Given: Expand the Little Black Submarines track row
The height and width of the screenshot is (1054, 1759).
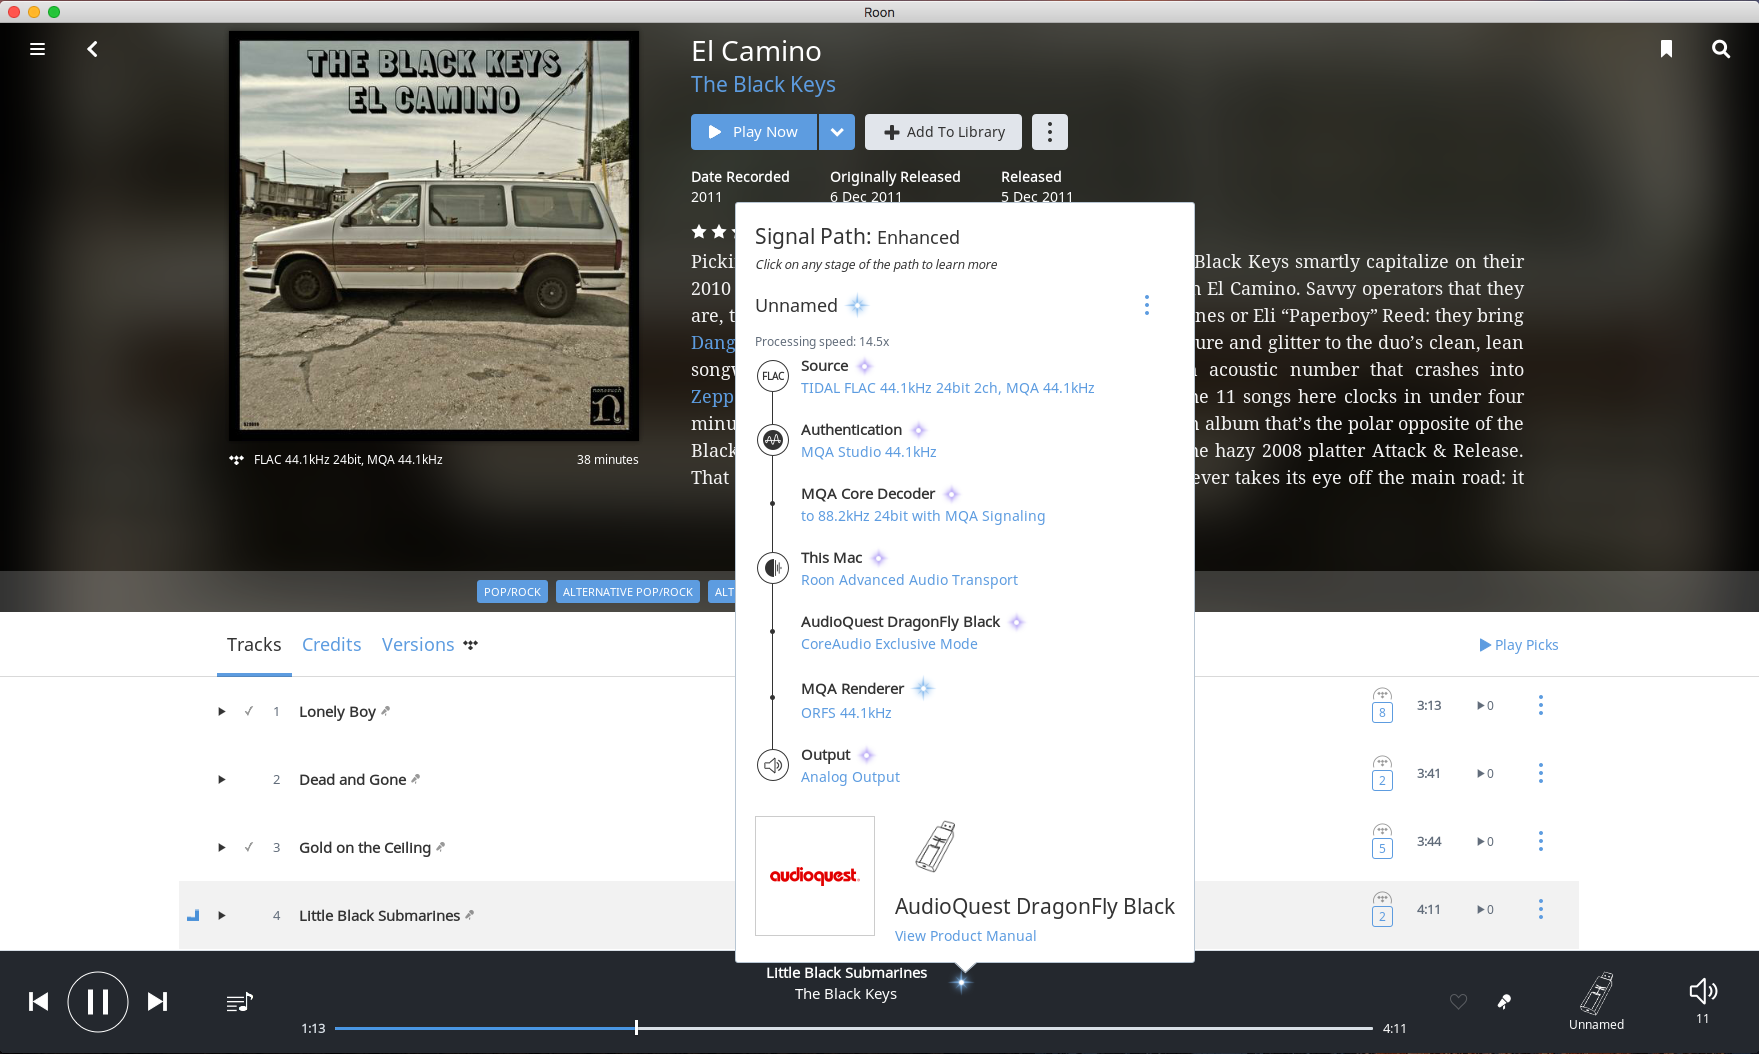Looking at the screenshot, I should (x=222, y=916).
